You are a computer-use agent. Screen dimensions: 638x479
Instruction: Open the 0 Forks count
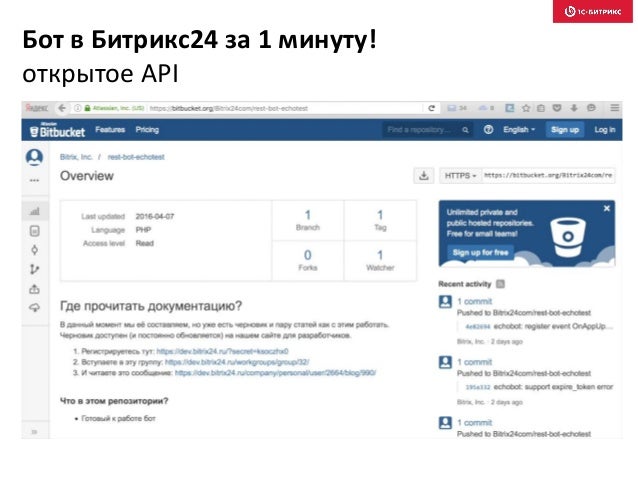click(x=308, y=260)
